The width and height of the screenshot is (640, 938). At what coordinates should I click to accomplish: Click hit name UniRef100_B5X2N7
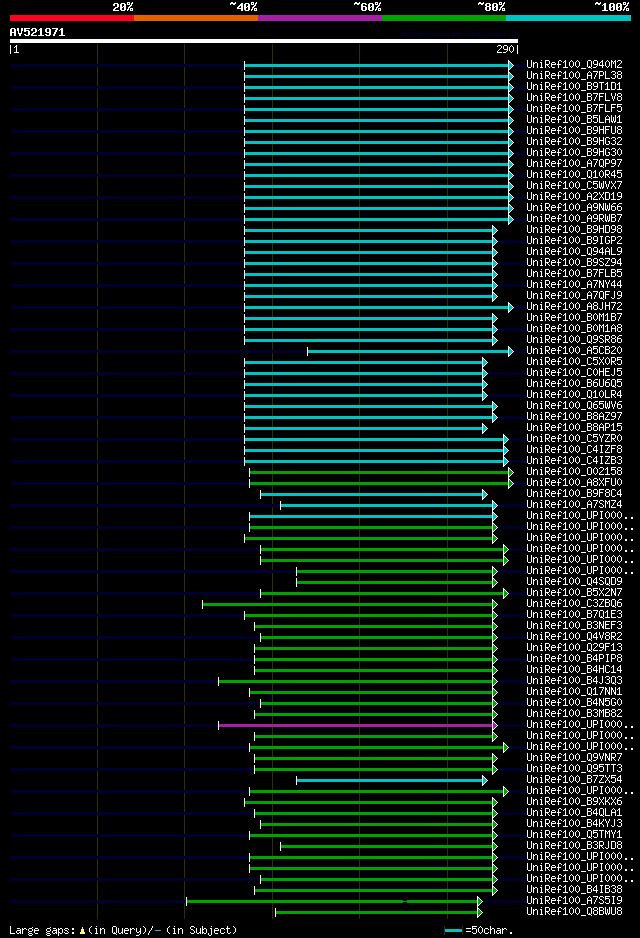574,592
